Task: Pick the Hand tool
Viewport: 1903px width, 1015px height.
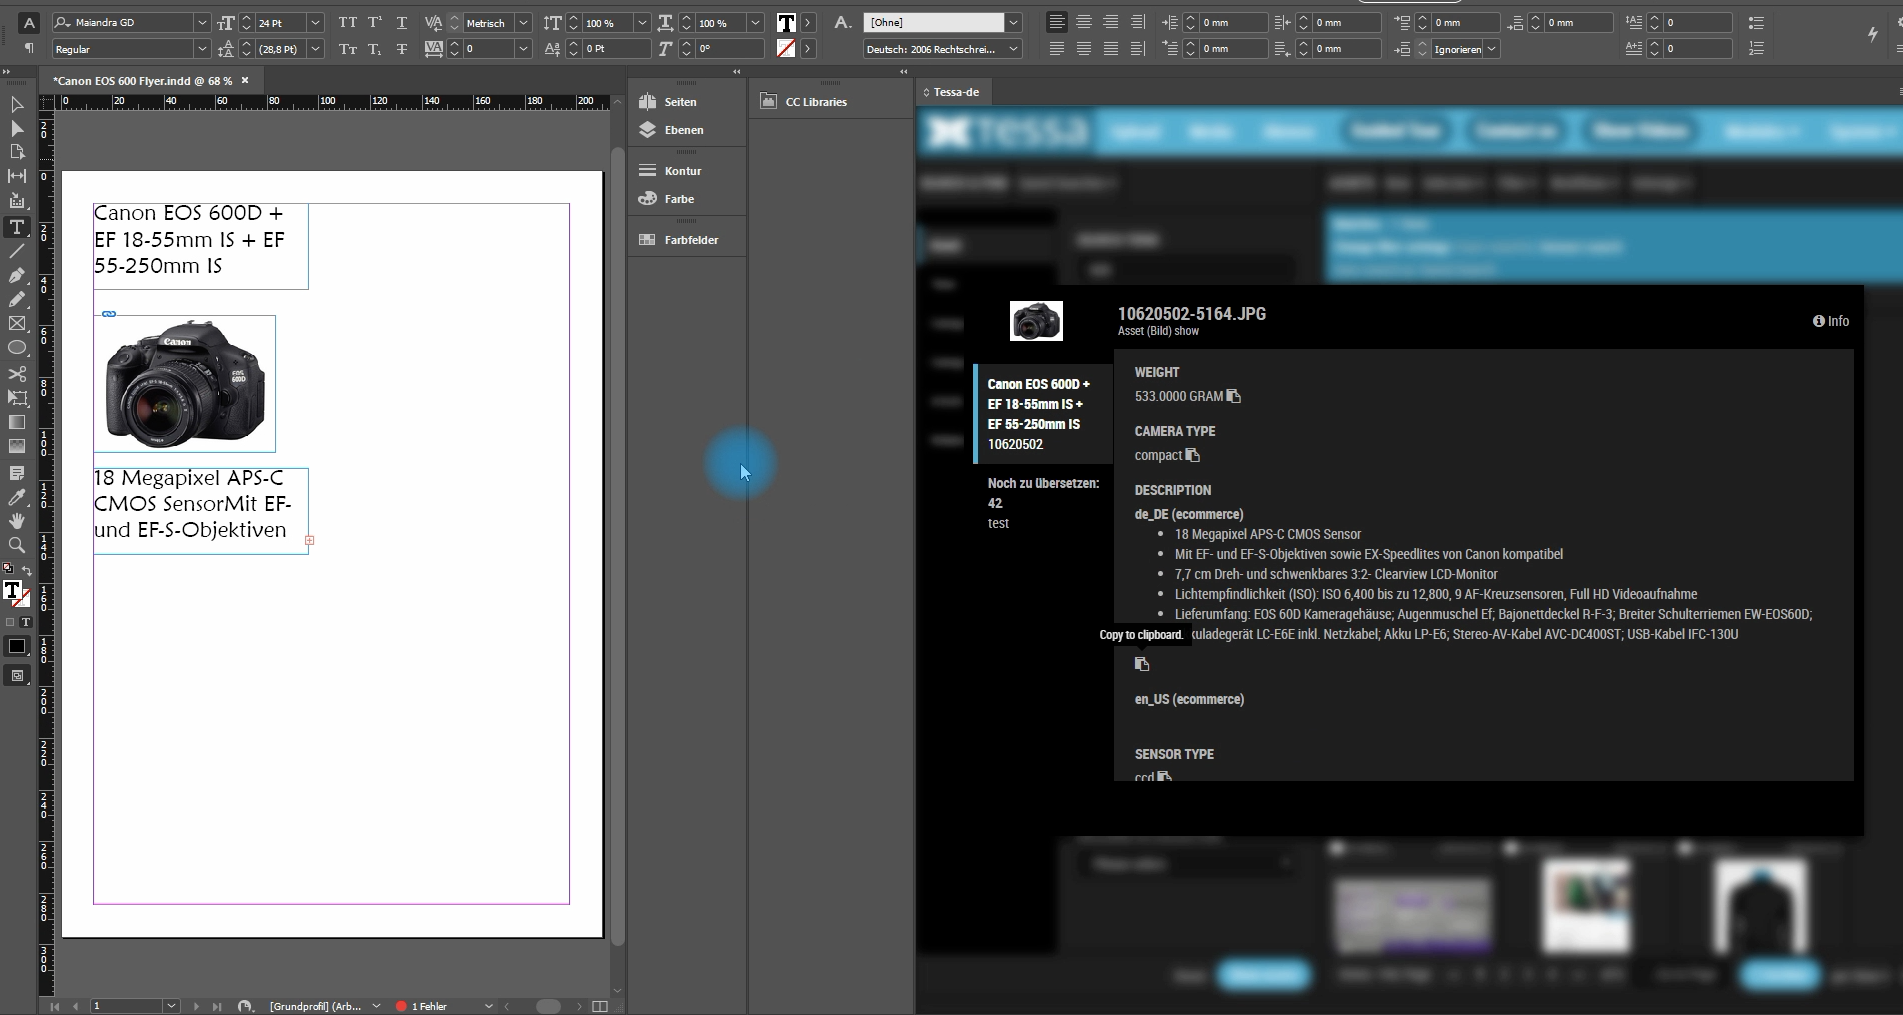Action: (x=17, y=521)
